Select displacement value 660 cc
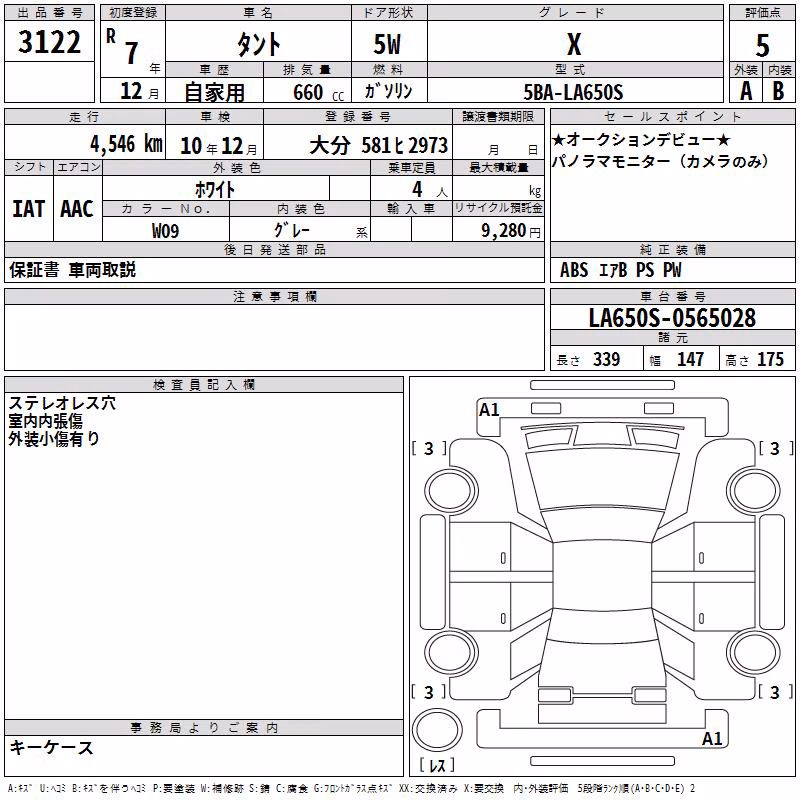This screenshot has height=800, width=800. point(318,92)
